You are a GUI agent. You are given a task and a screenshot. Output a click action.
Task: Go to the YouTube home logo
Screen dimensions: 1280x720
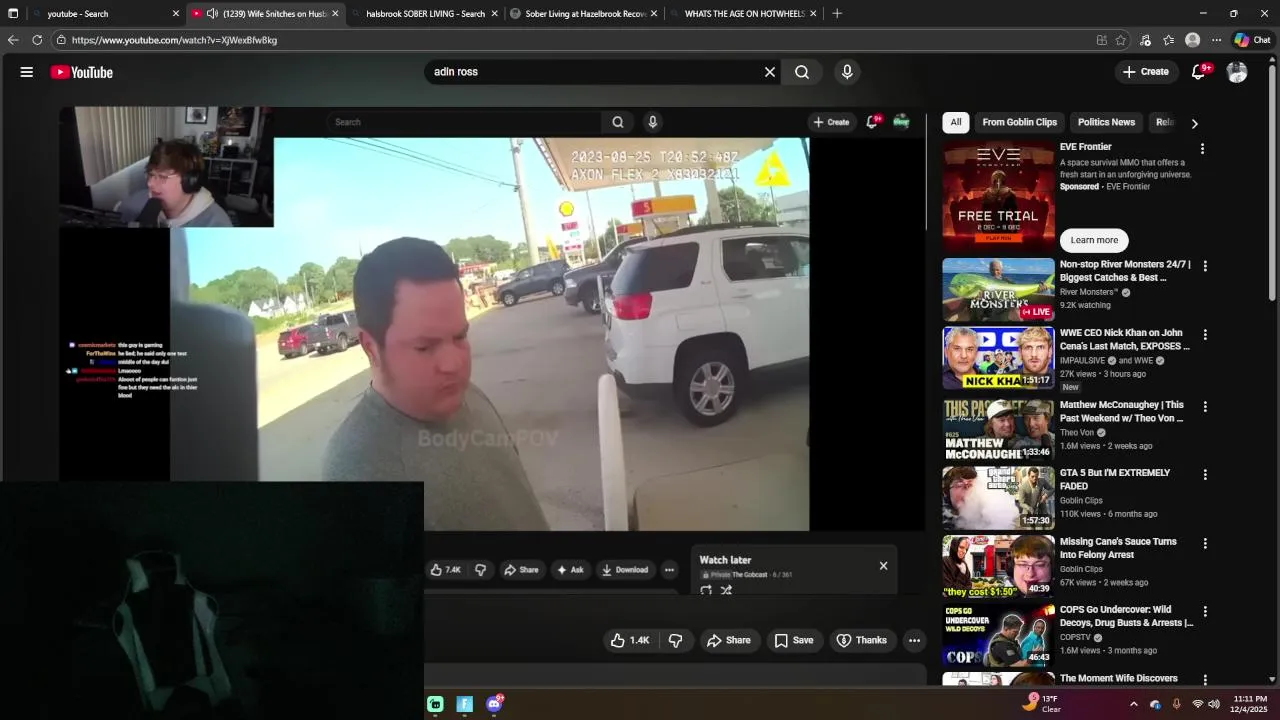(x=82, y=72)
